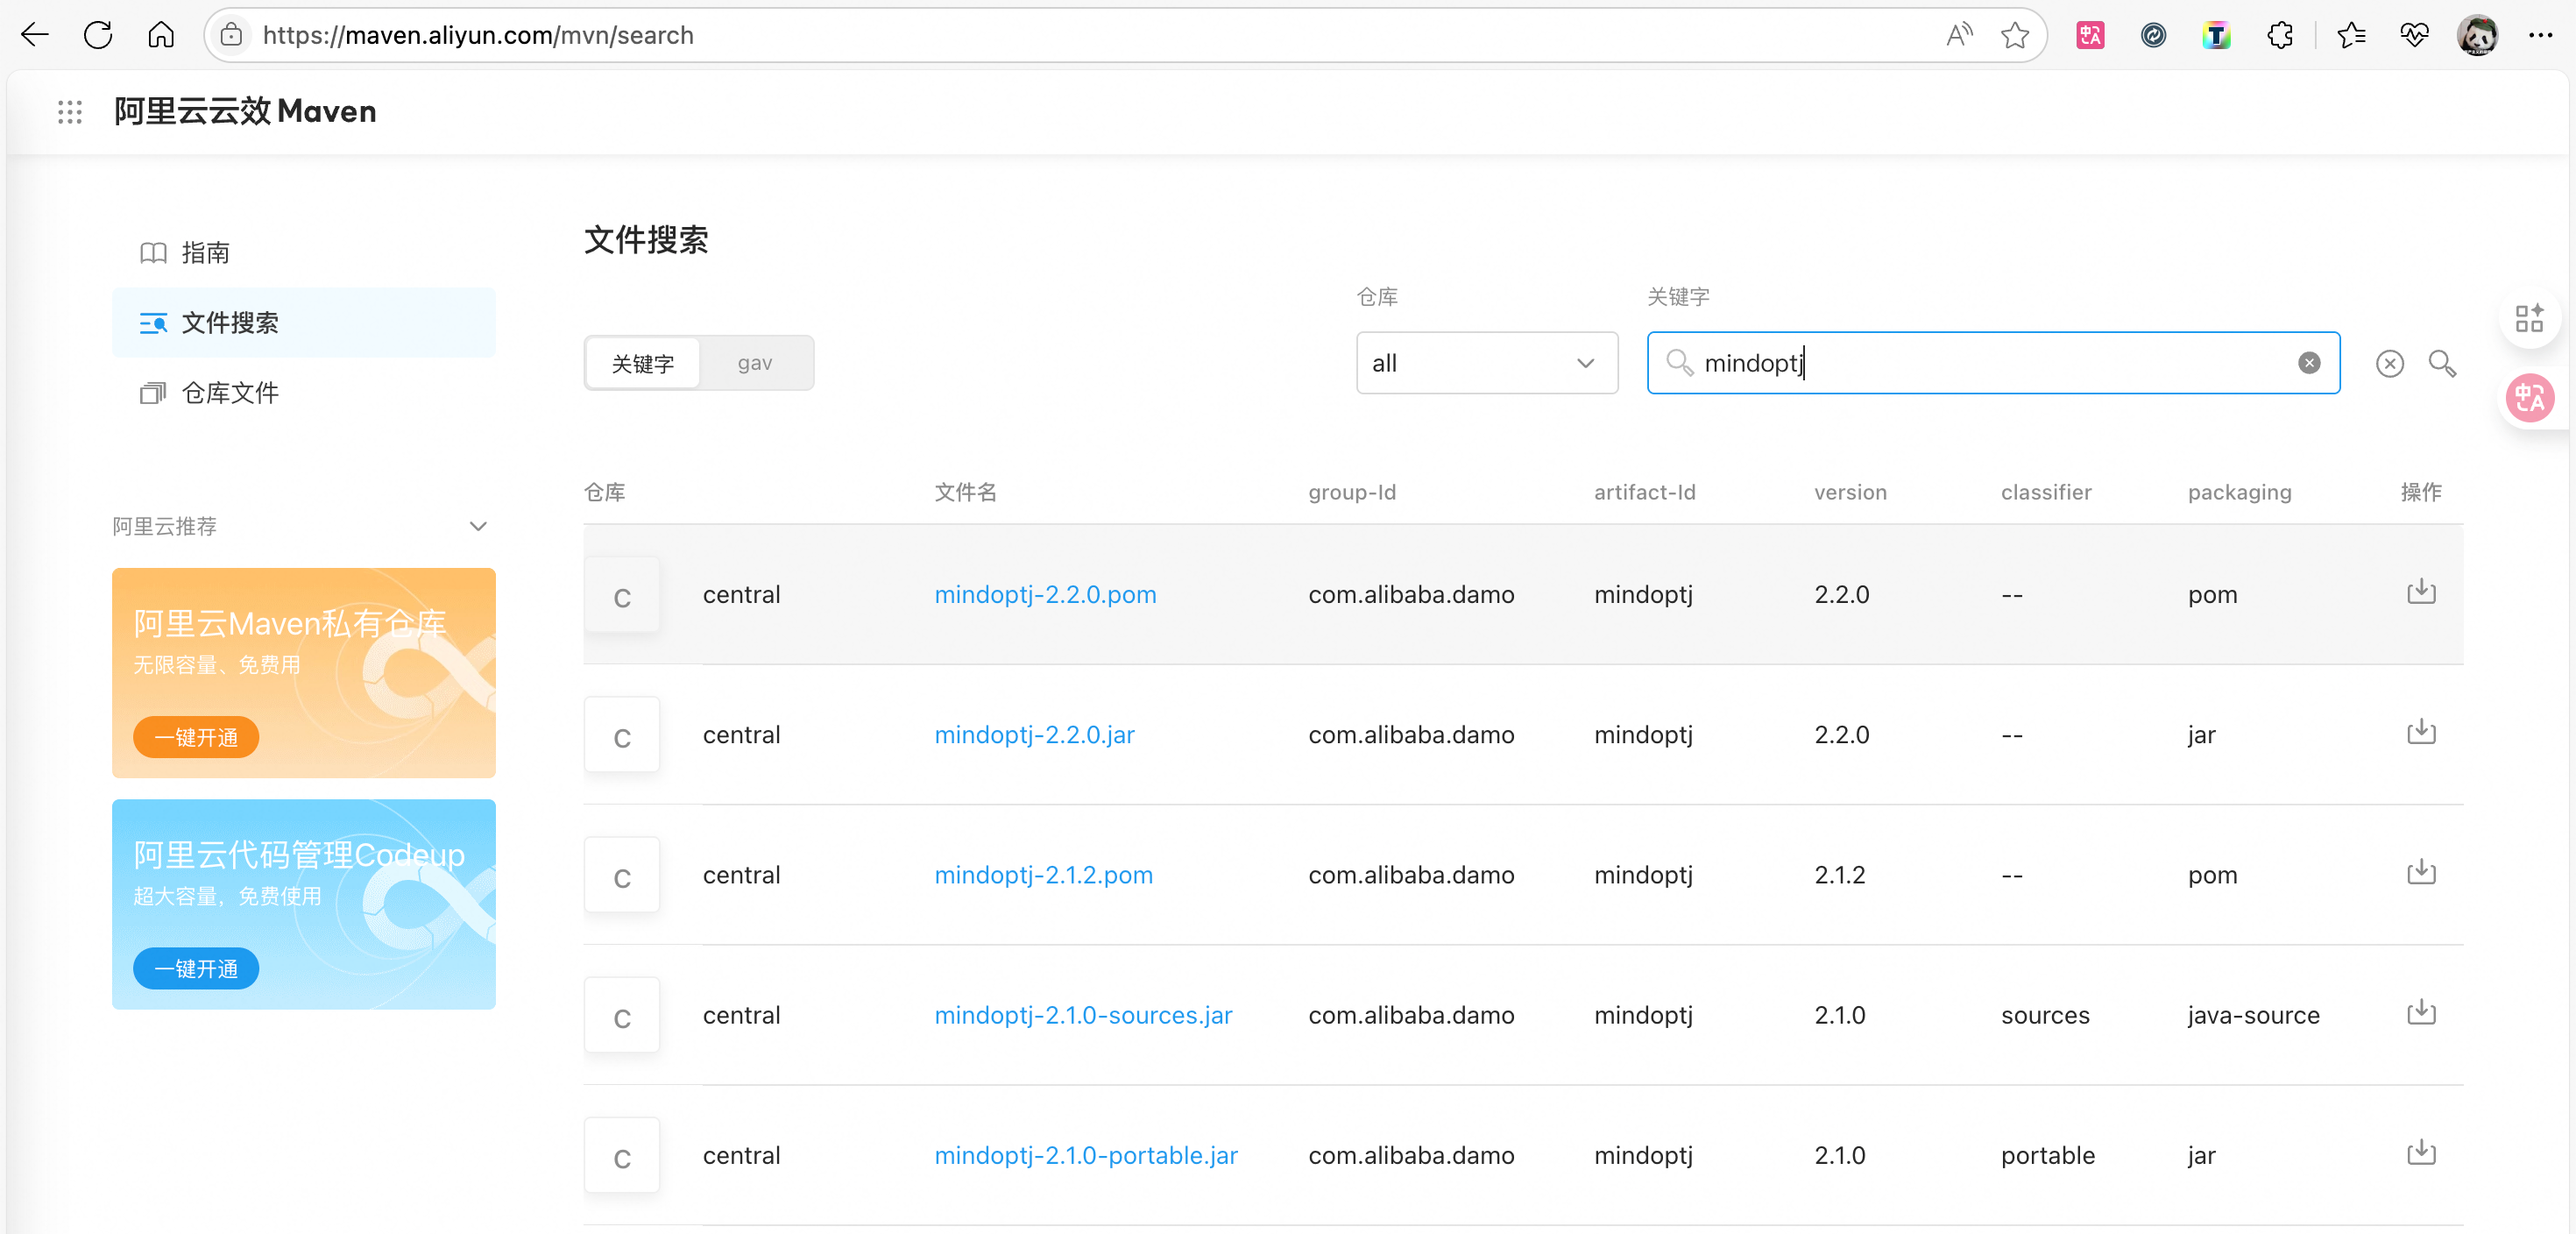2576x1234 pixels.
Task: Switch search mode to 关键字
Action: coord(643,363)
